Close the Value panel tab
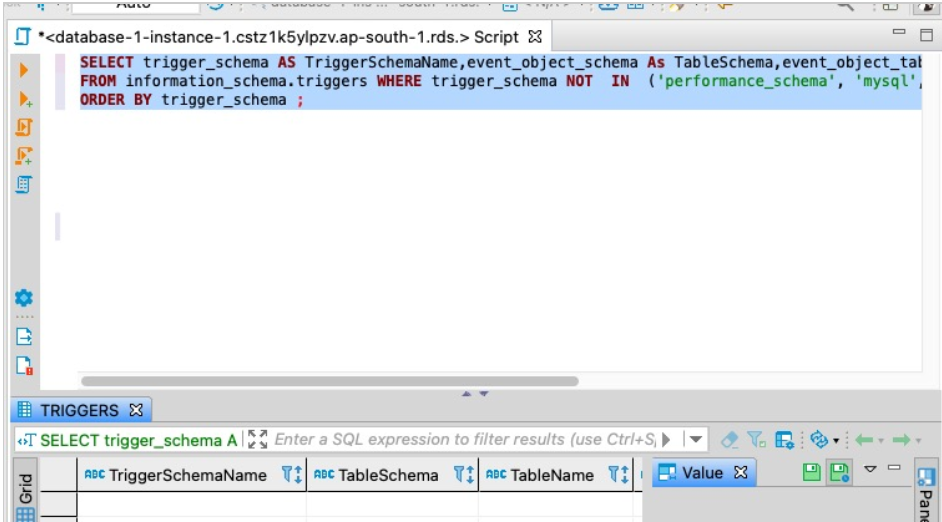This screenshot has height=522, width=942. (x=741, y=472)
